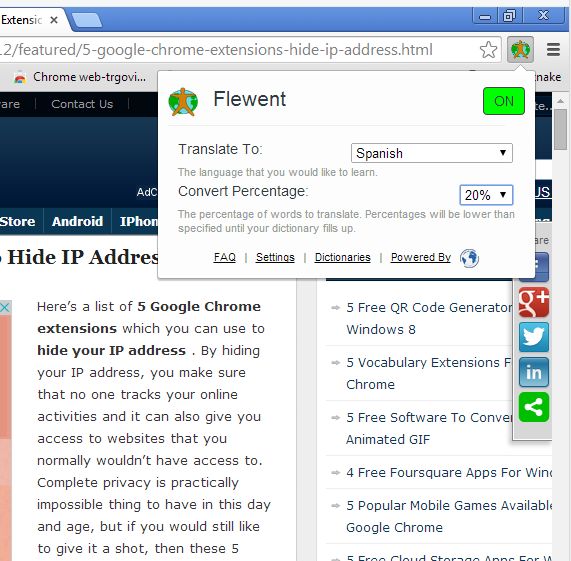Click the Powered By link
This screenshot has height=561, width=571.
(421, 257)
